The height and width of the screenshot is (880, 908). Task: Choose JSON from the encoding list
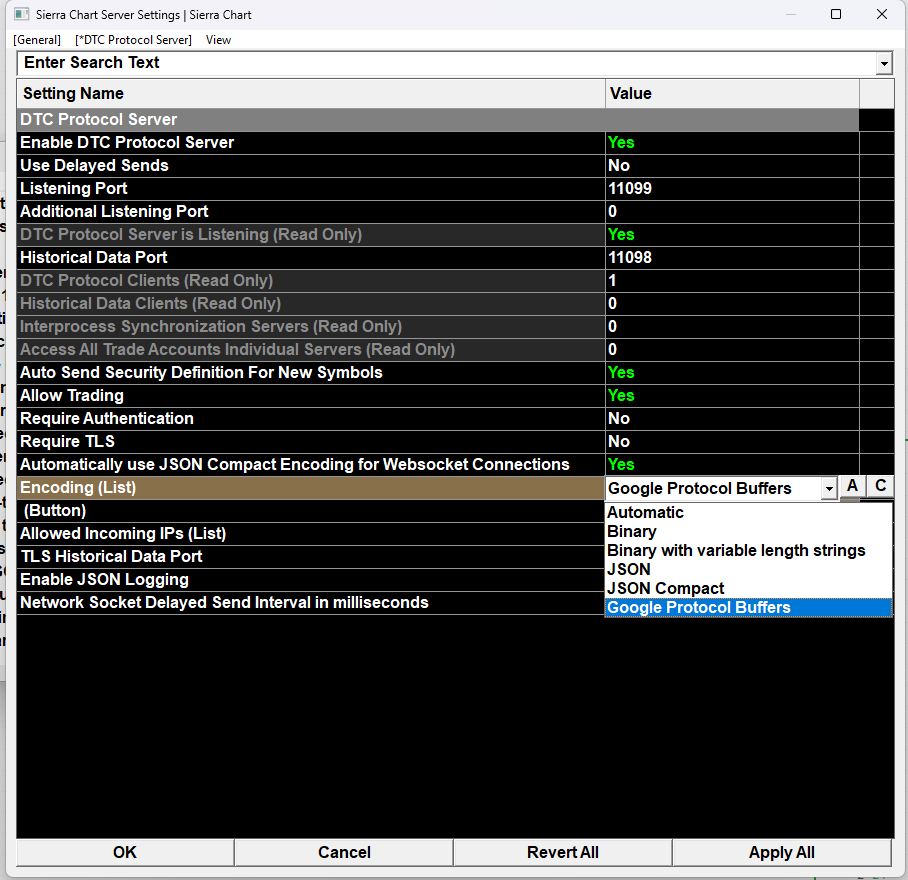coord(749,570)
